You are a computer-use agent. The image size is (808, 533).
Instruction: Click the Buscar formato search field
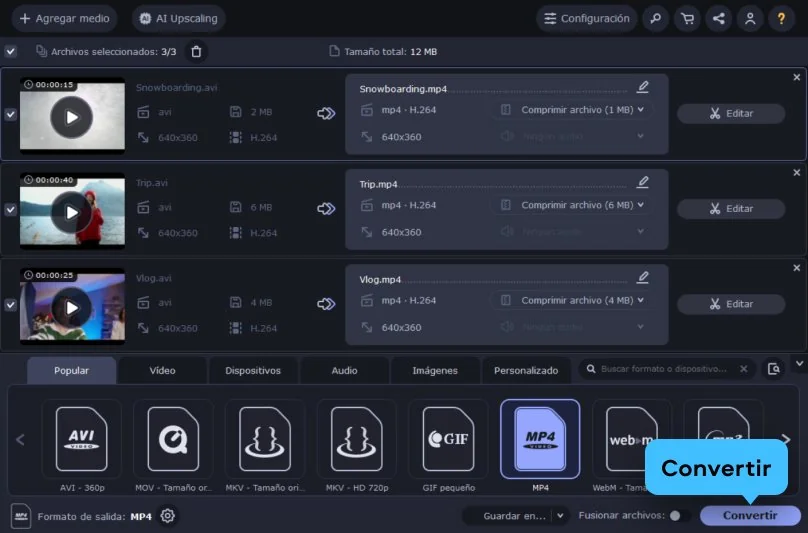664,369
